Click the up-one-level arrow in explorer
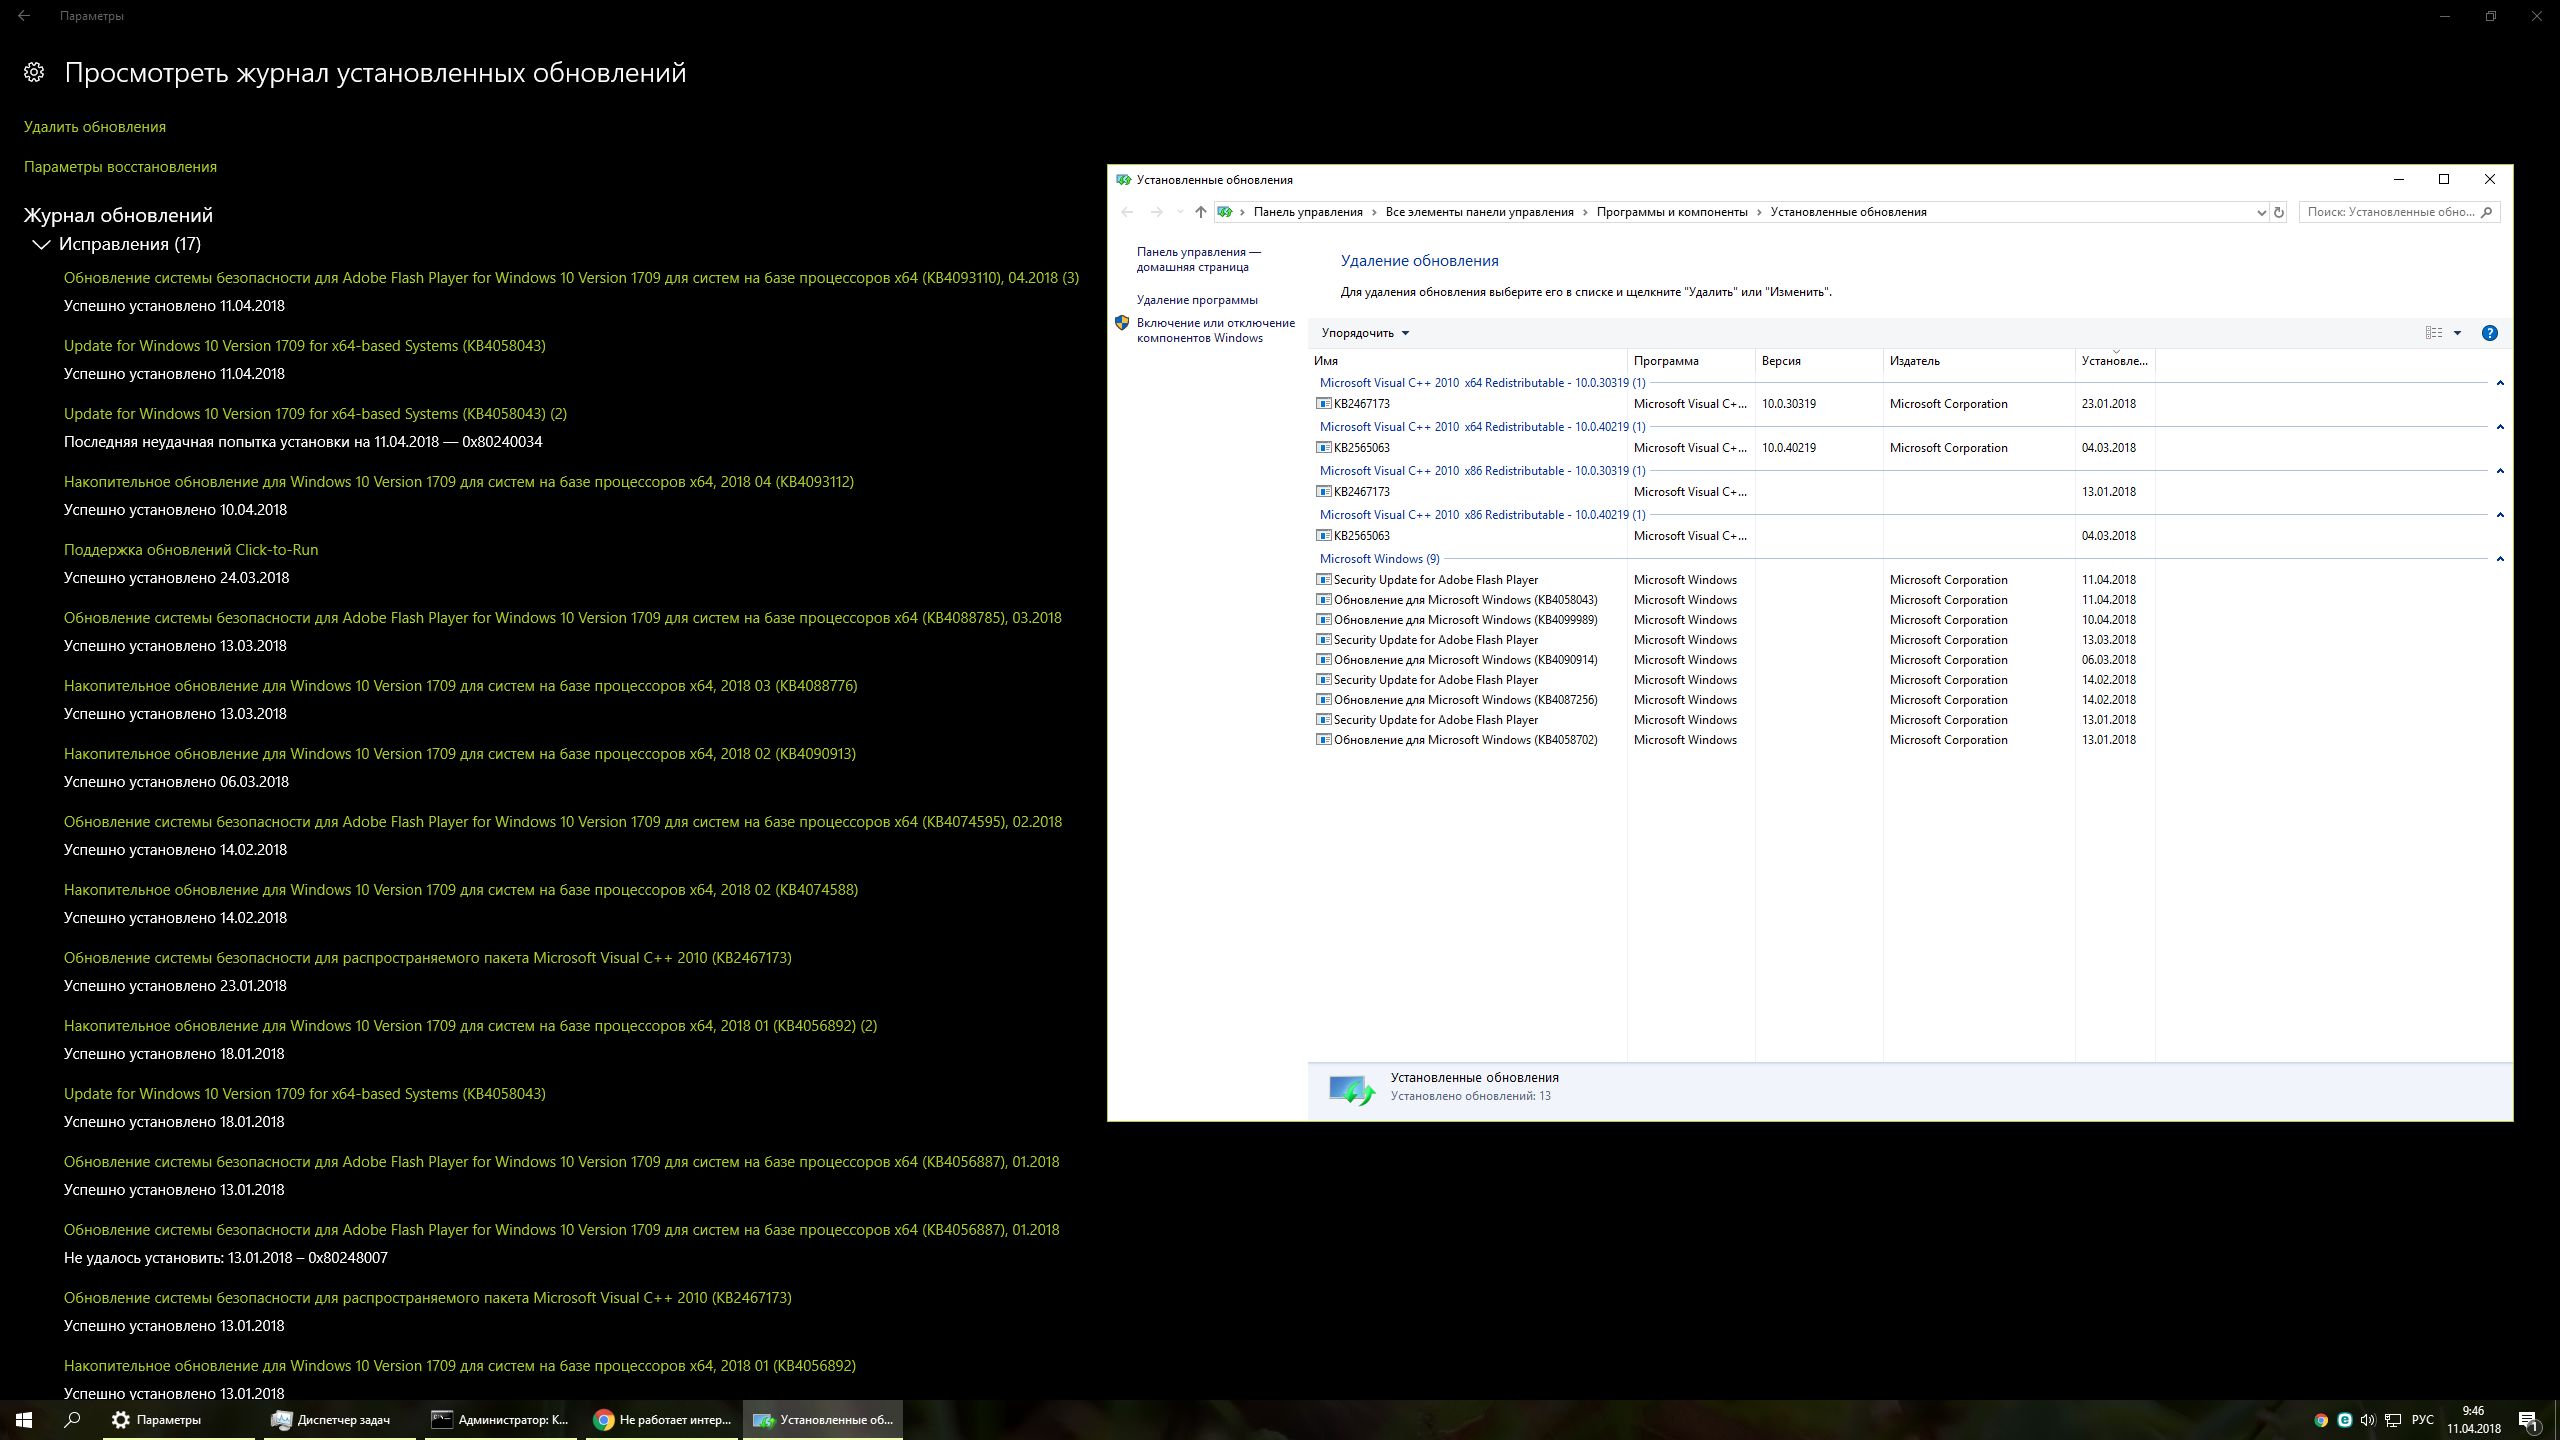Screen dimensions: 2560x1440 [x=1201, y=212]
